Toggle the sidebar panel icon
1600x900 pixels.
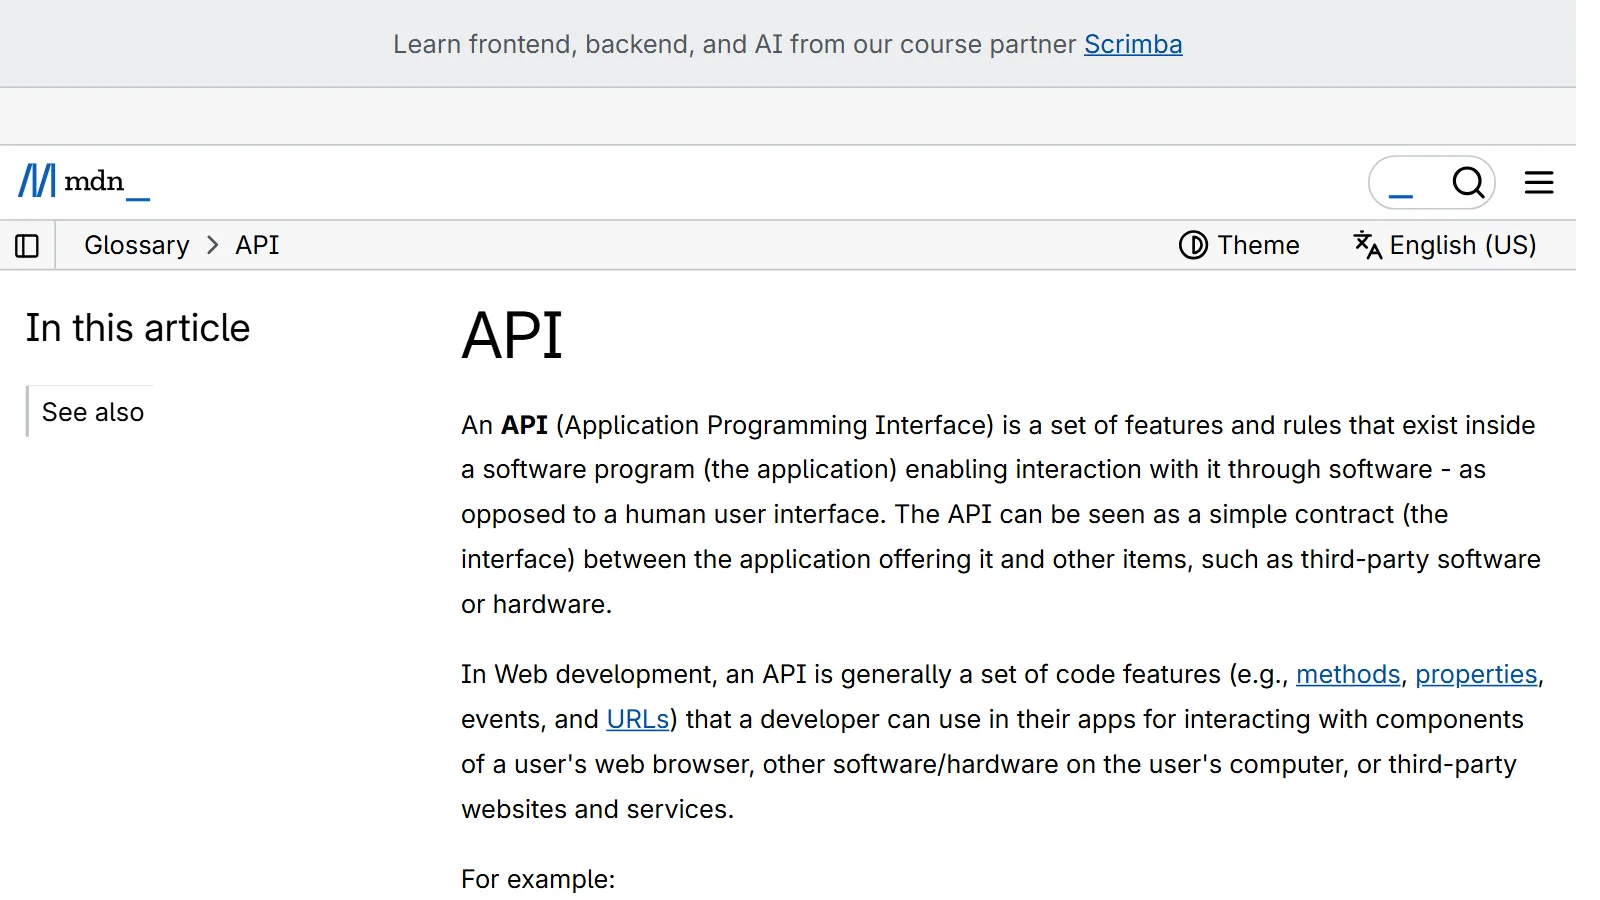coord(27,245)
